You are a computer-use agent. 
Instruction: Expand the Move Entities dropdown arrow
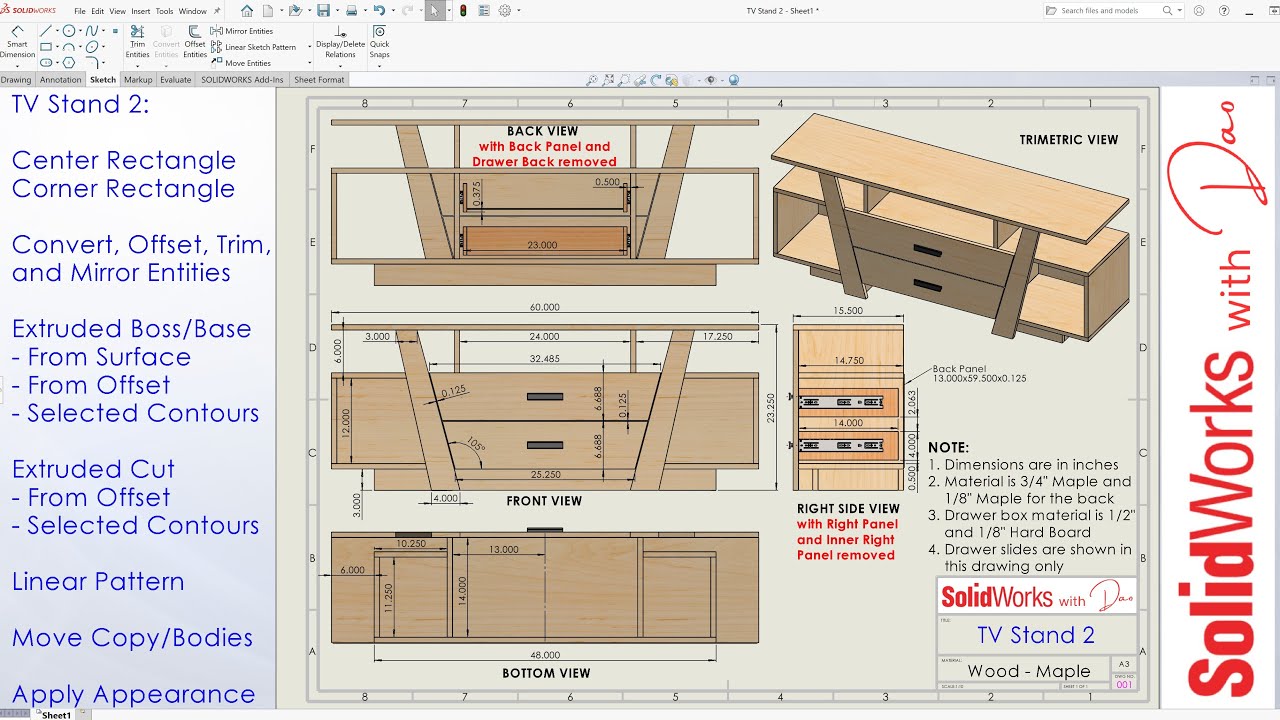click(310, 63)
